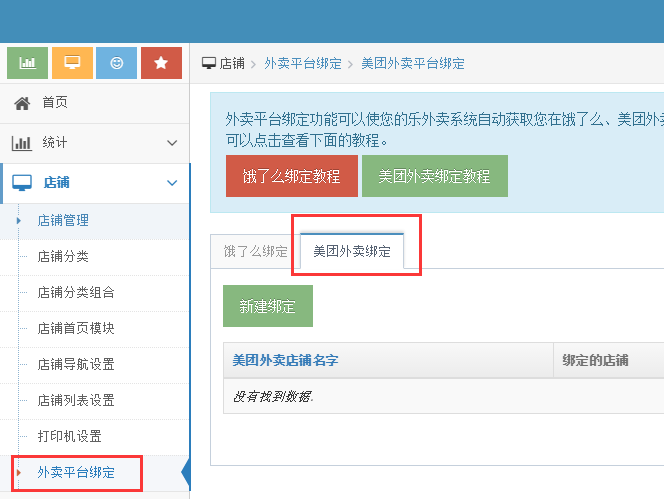Click the chart icon beside 统计
This screenshot has width=664, height=499.
[21, 143]
